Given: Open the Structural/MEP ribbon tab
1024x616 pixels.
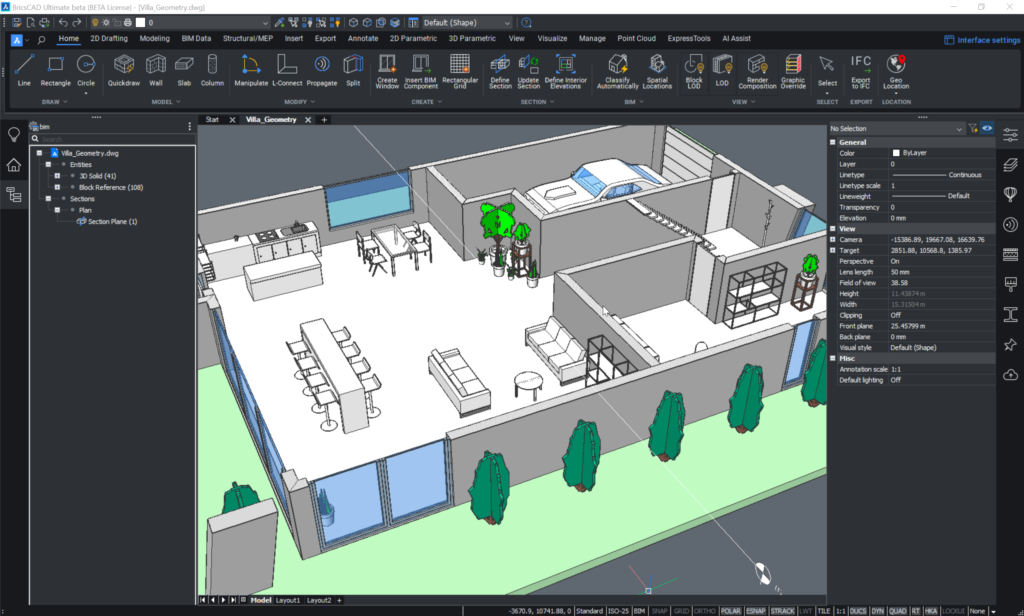Looking at the screenshot, I should pos(248,39).
